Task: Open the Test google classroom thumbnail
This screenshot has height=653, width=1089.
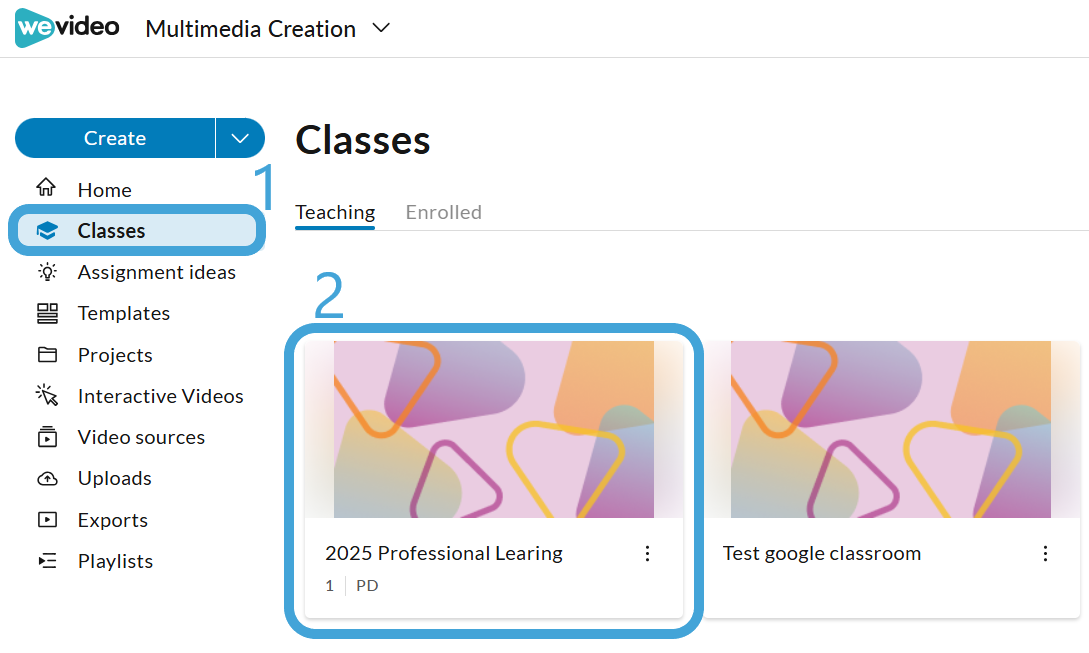Action: click(891, 429)
